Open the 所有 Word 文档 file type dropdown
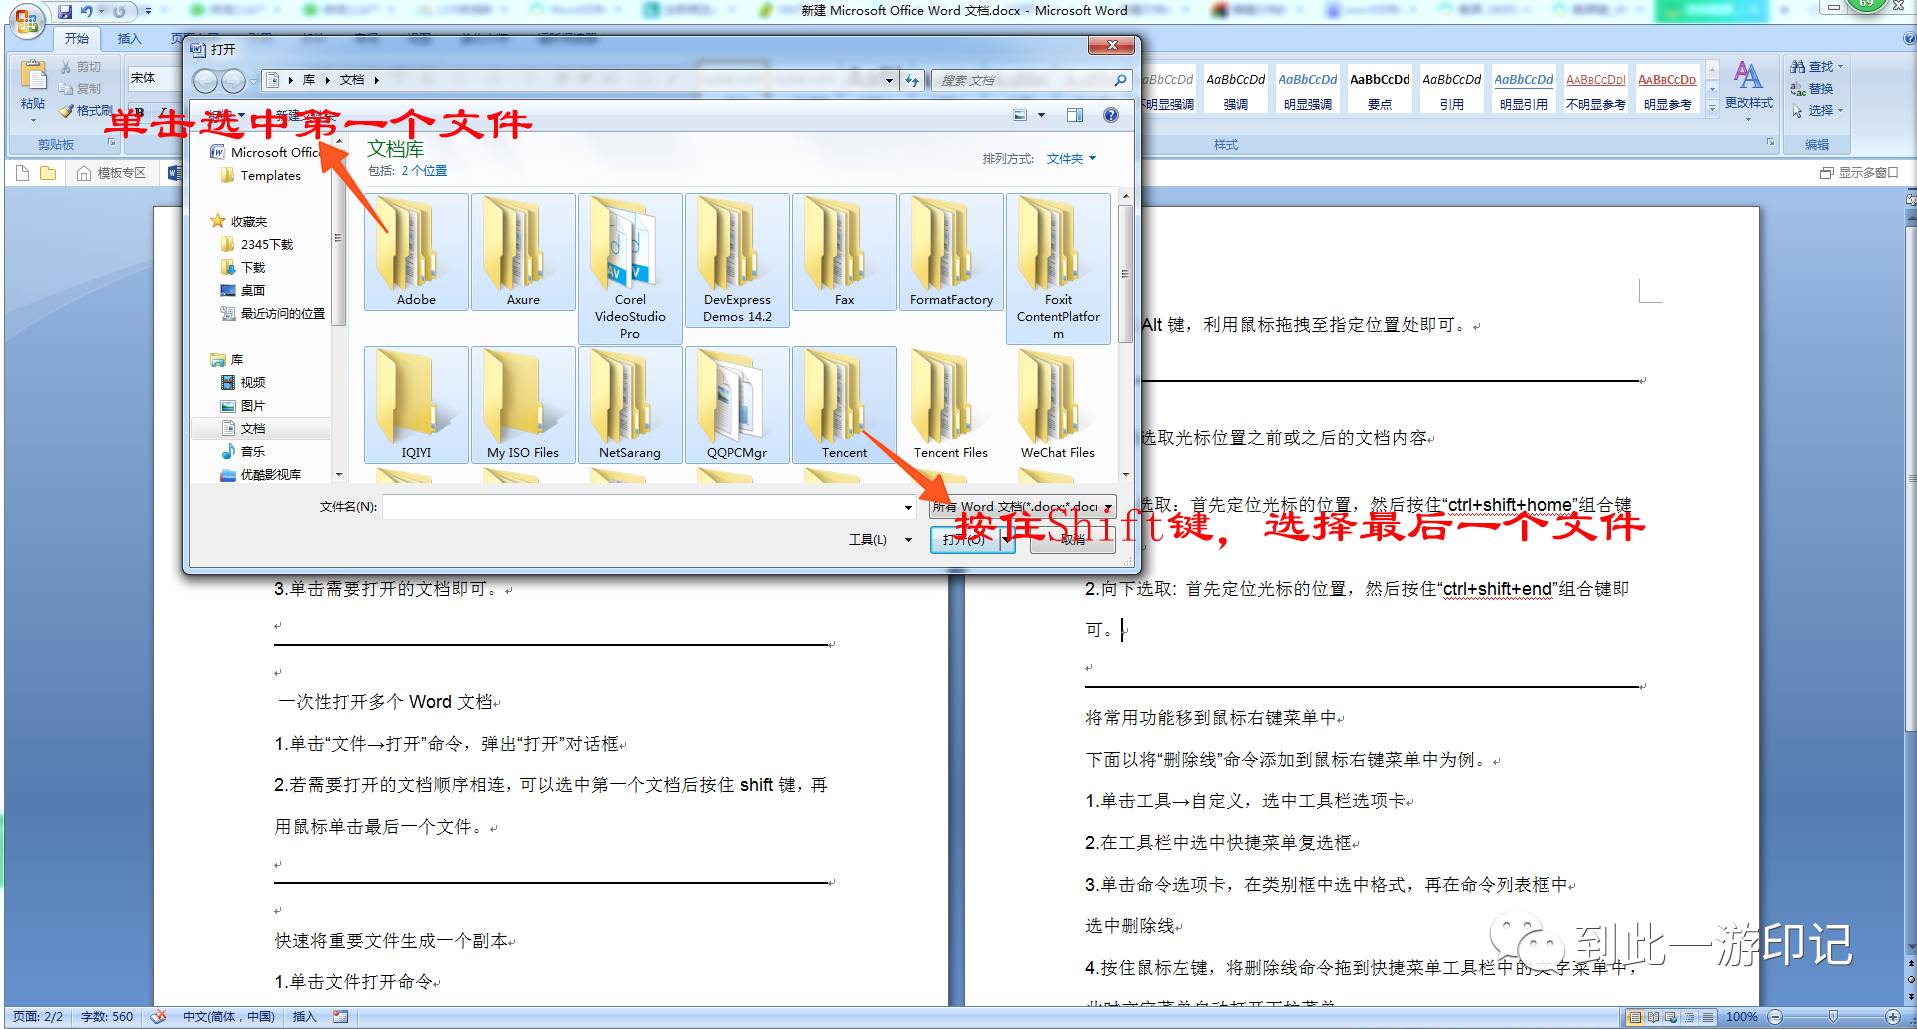 tap(1022, 507)
